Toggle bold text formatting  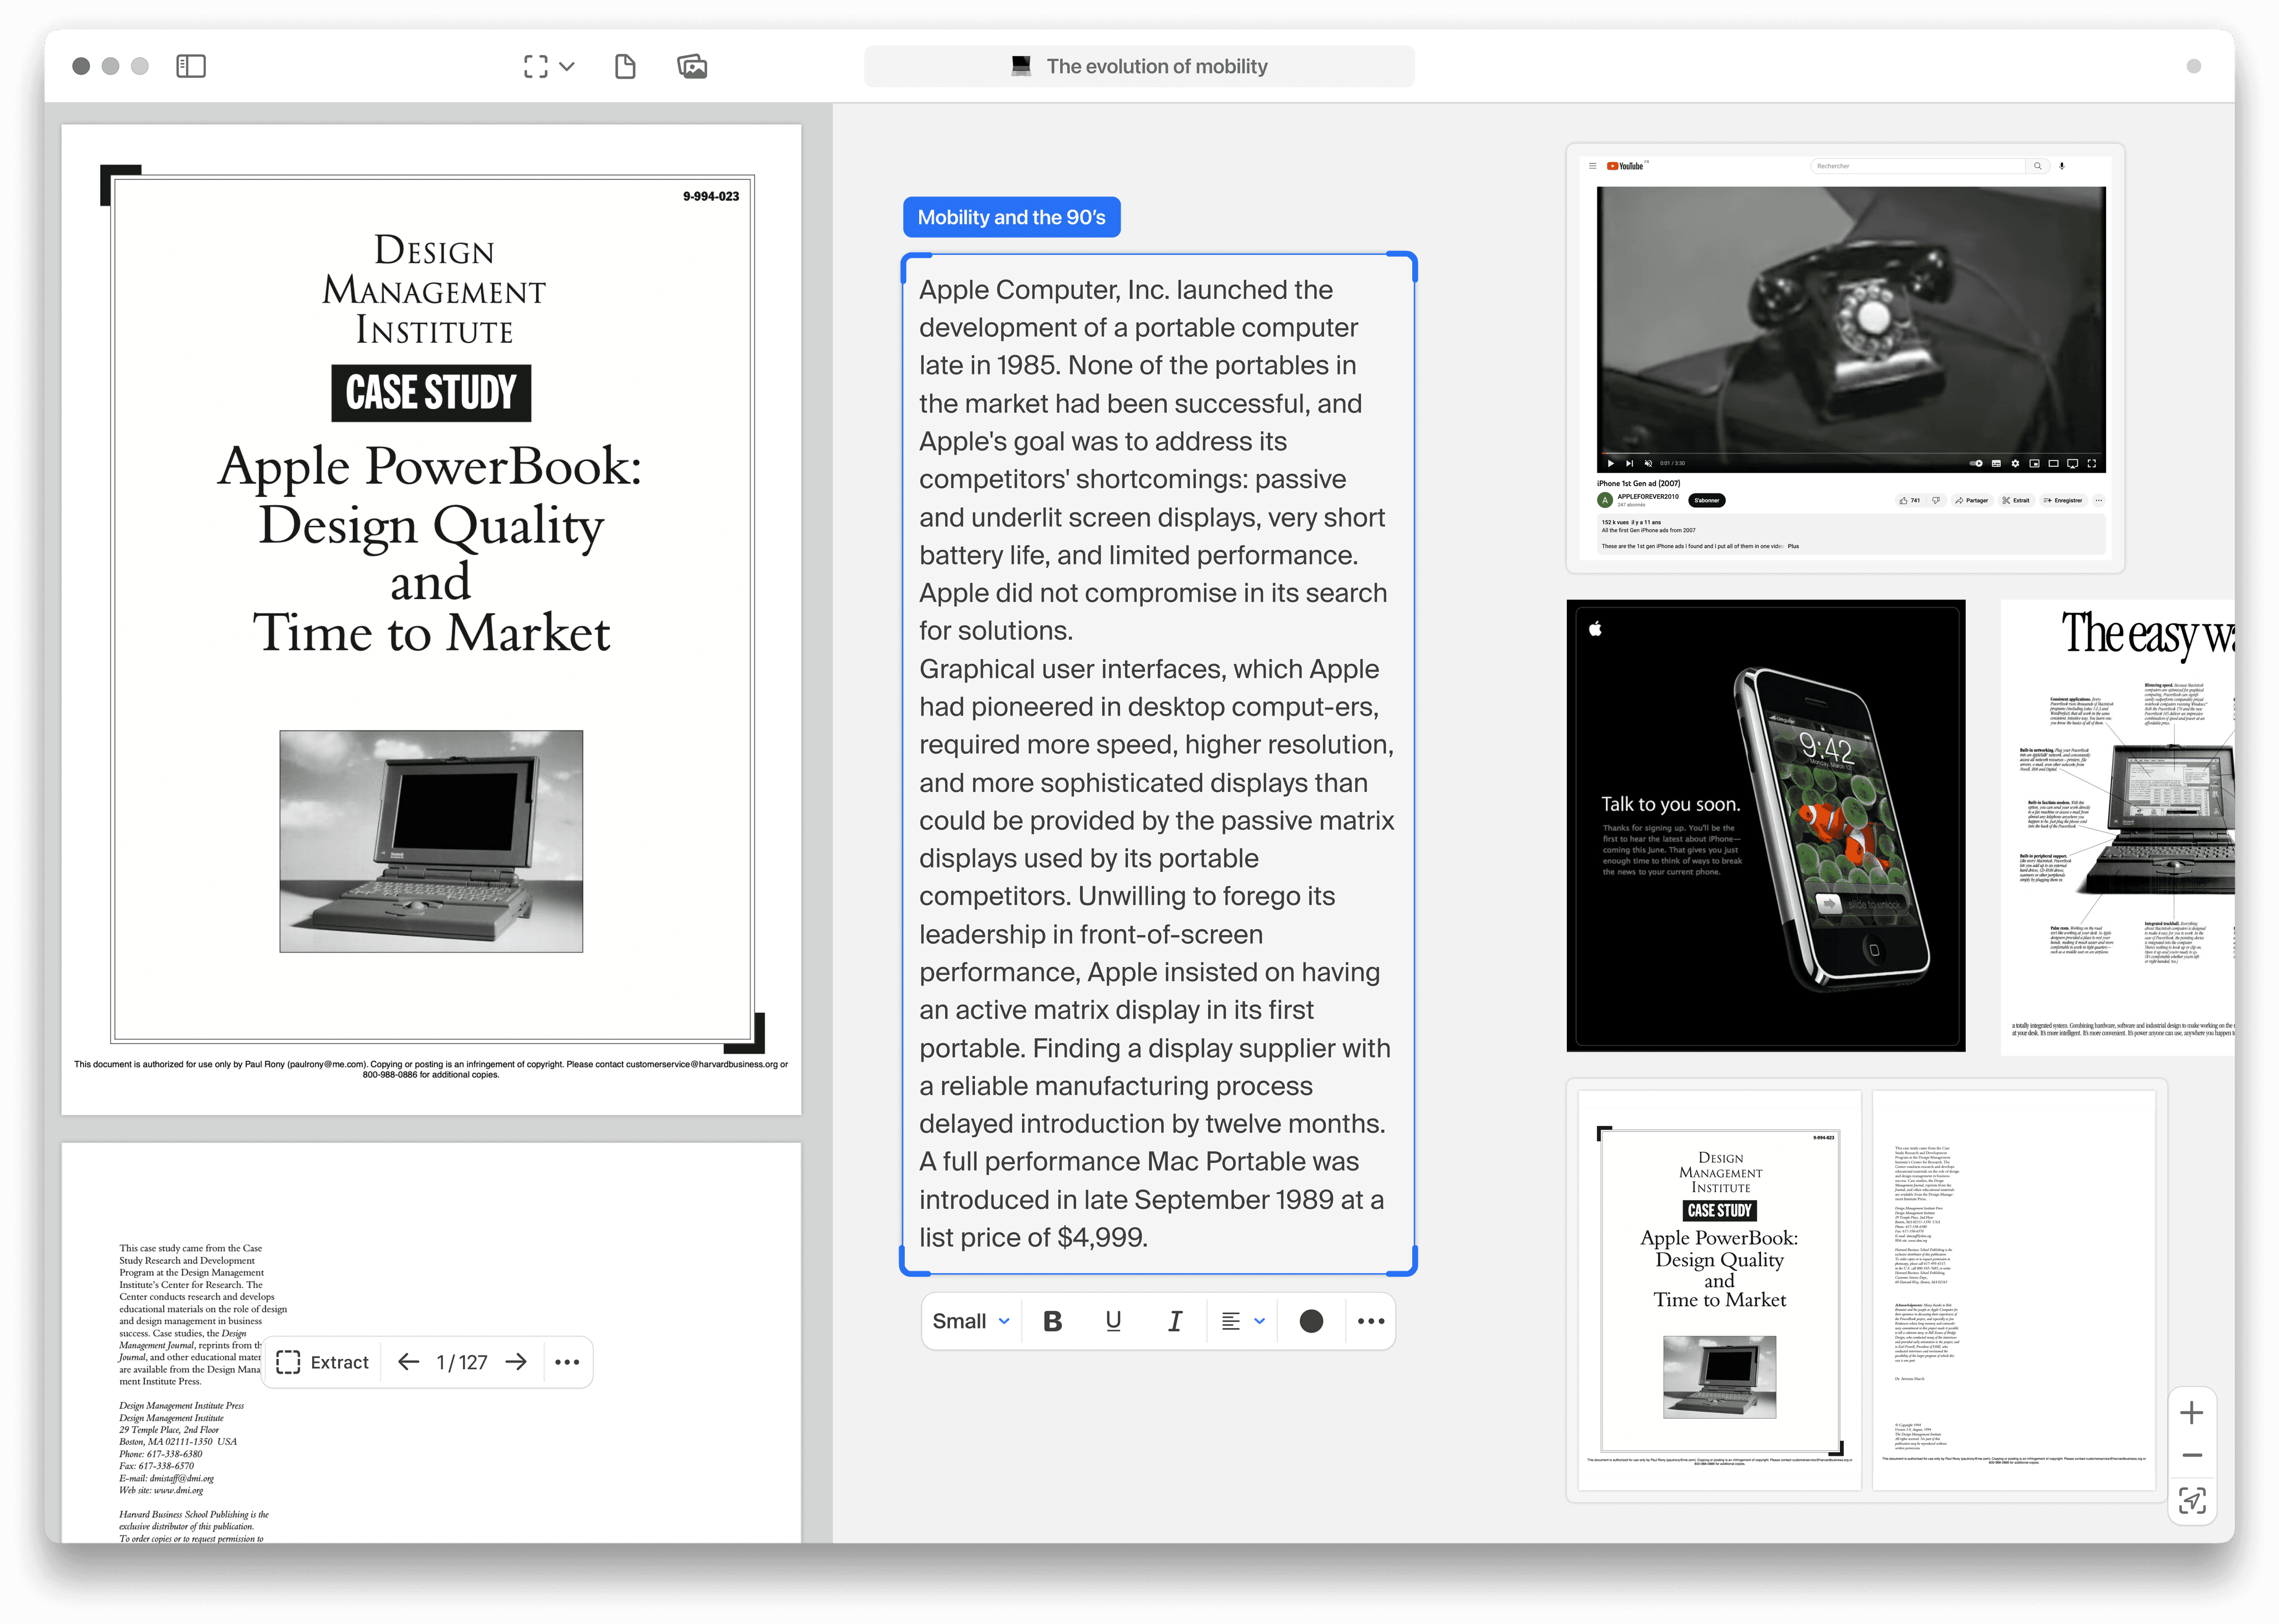click(1052, 1321)
